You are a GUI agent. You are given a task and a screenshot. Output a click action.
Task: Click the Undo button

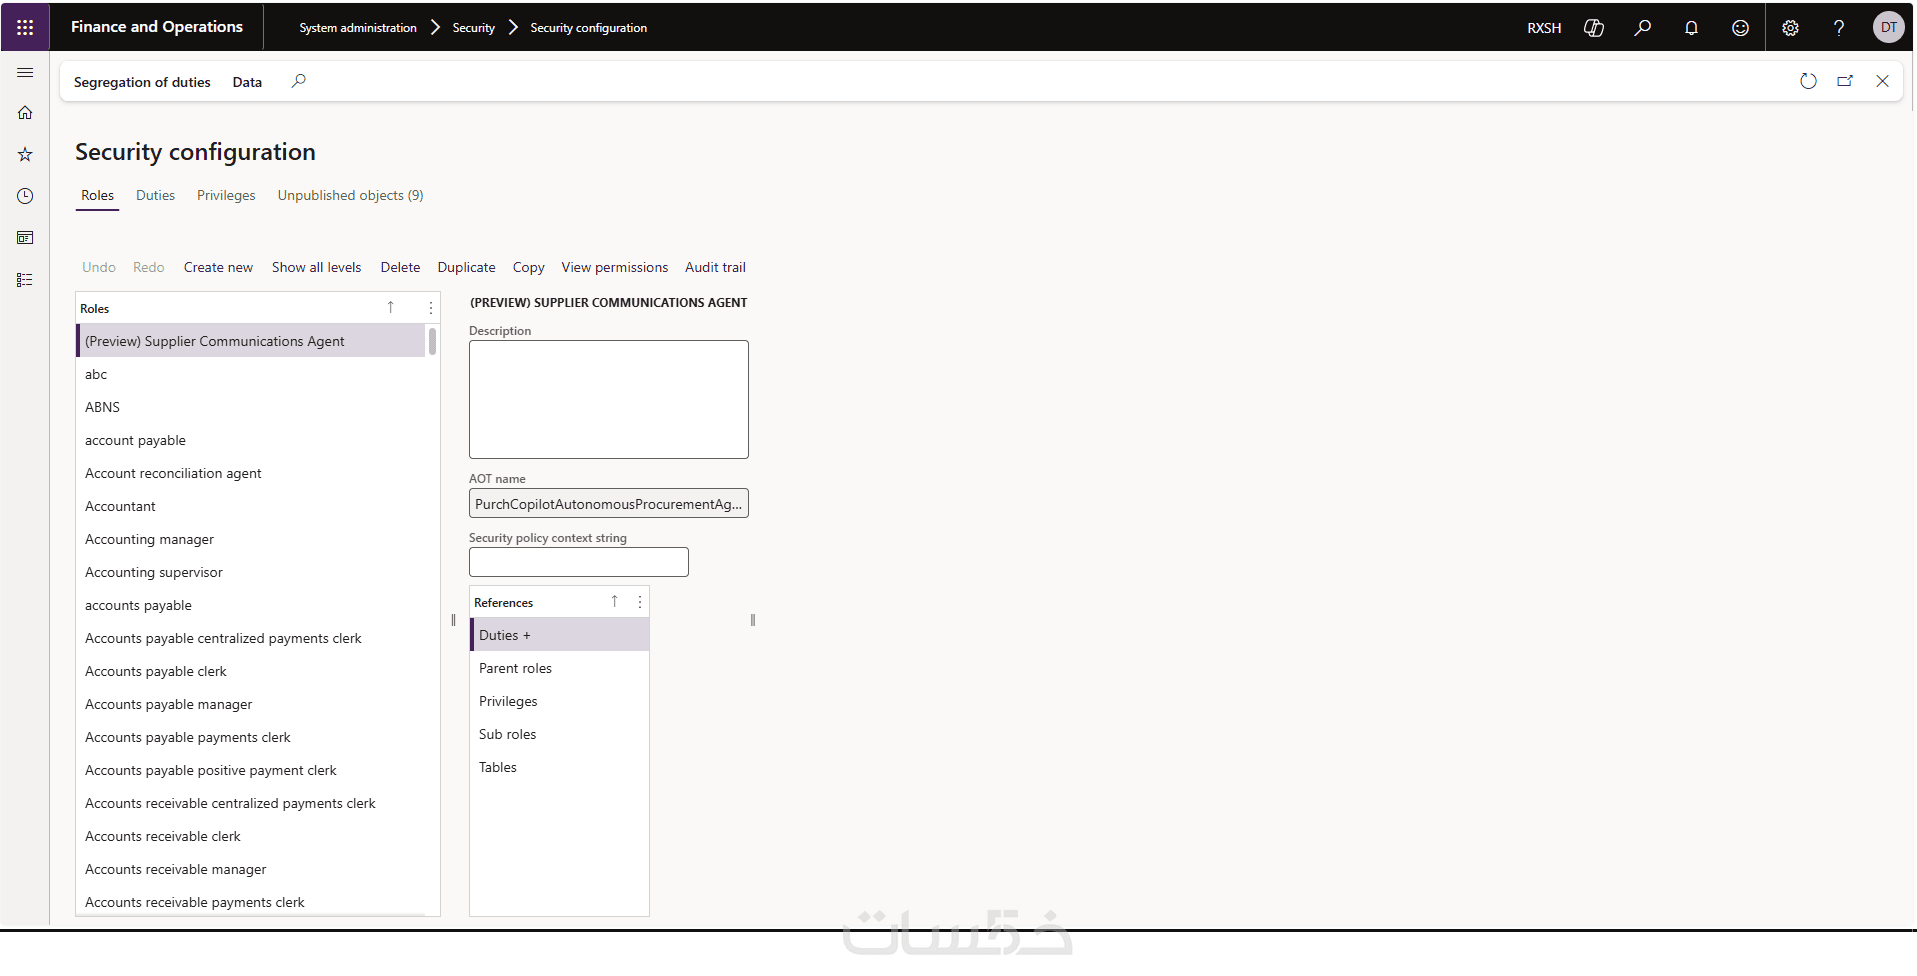click(99, 268)
